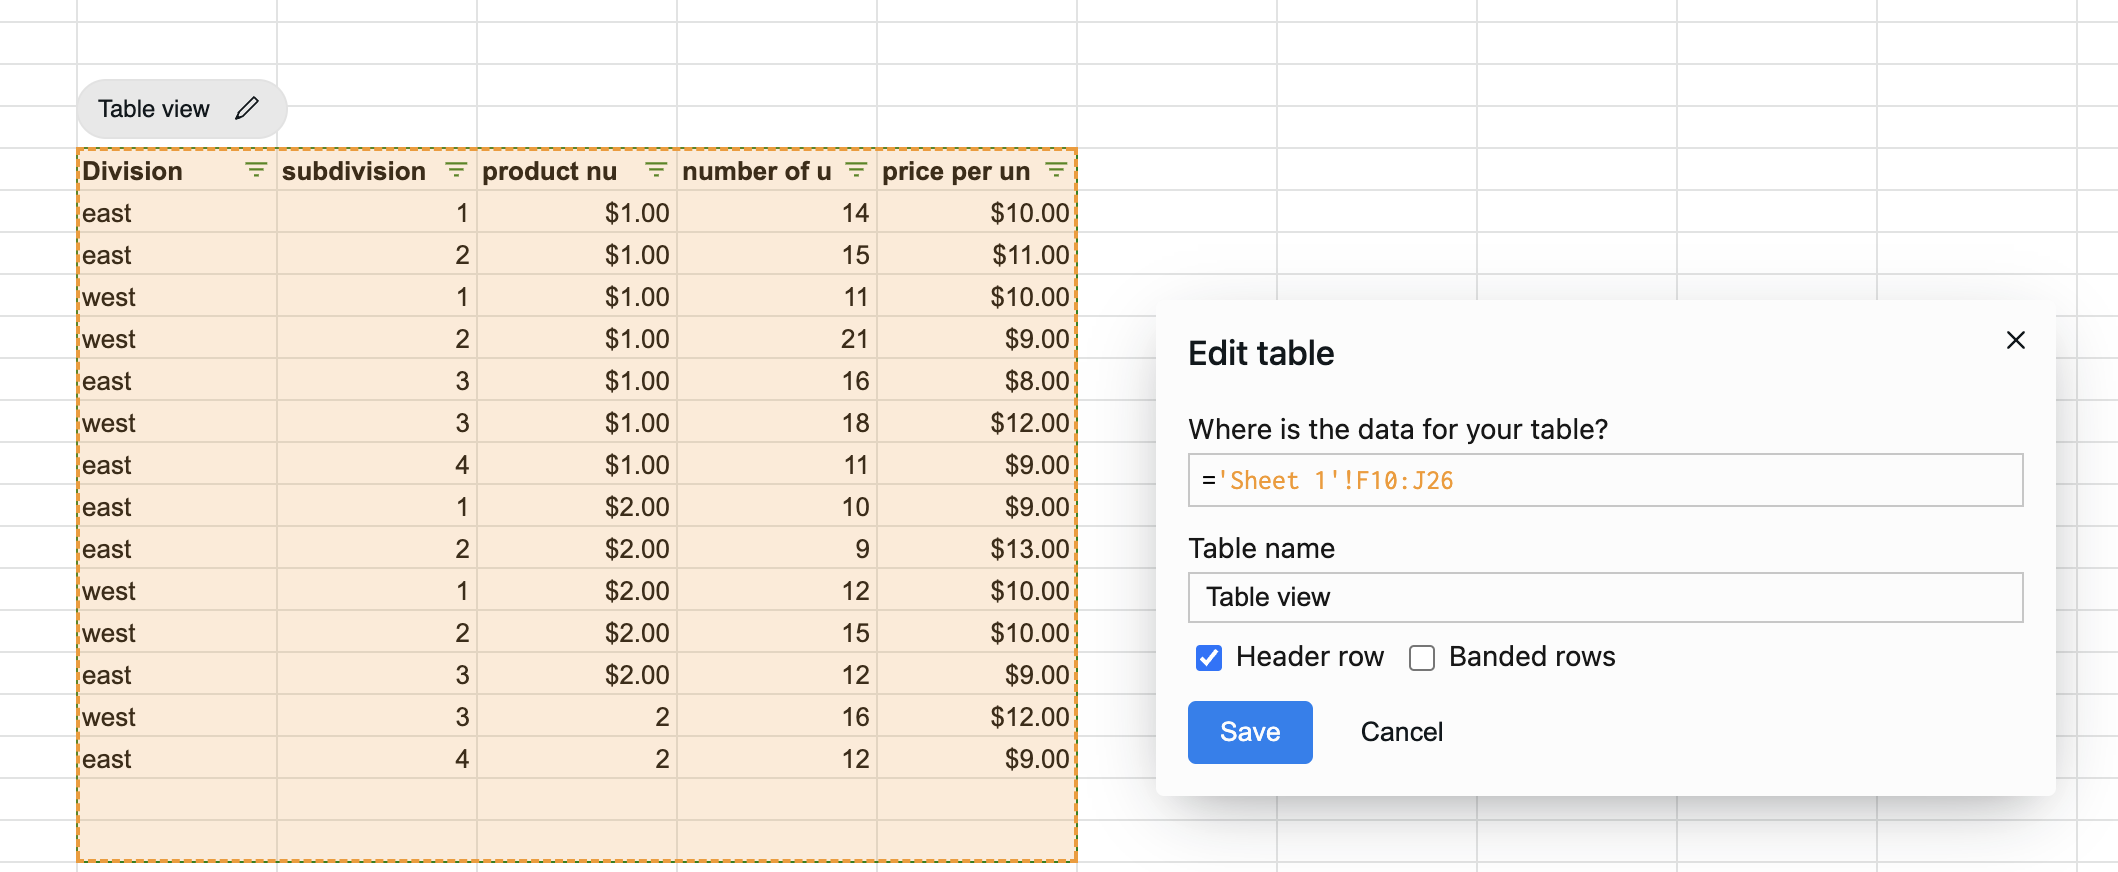Open the price per un column filter
The width and height of the screenshot is (2118, 872).
[1056, 170]
